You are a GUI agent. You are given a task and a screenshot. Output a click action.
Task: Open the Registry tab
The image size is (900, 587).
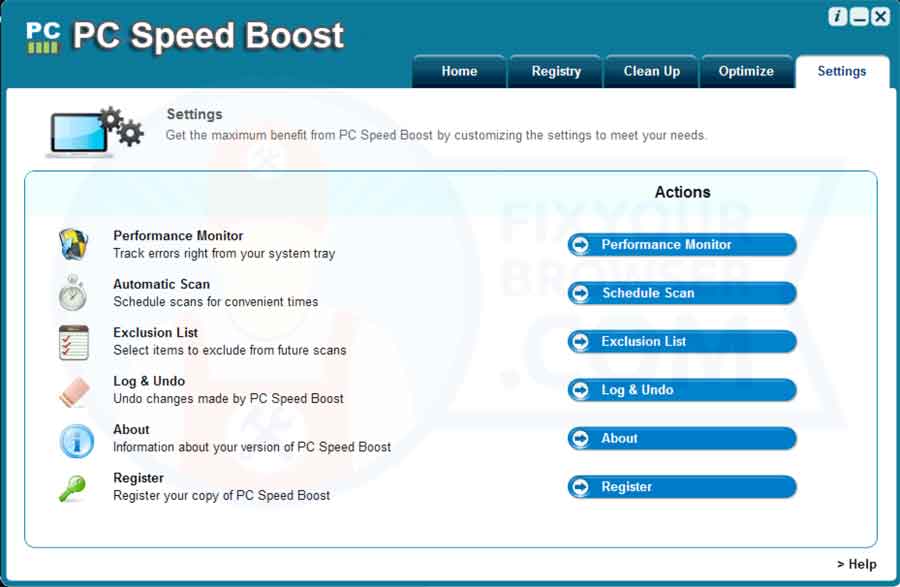(556, 72)
